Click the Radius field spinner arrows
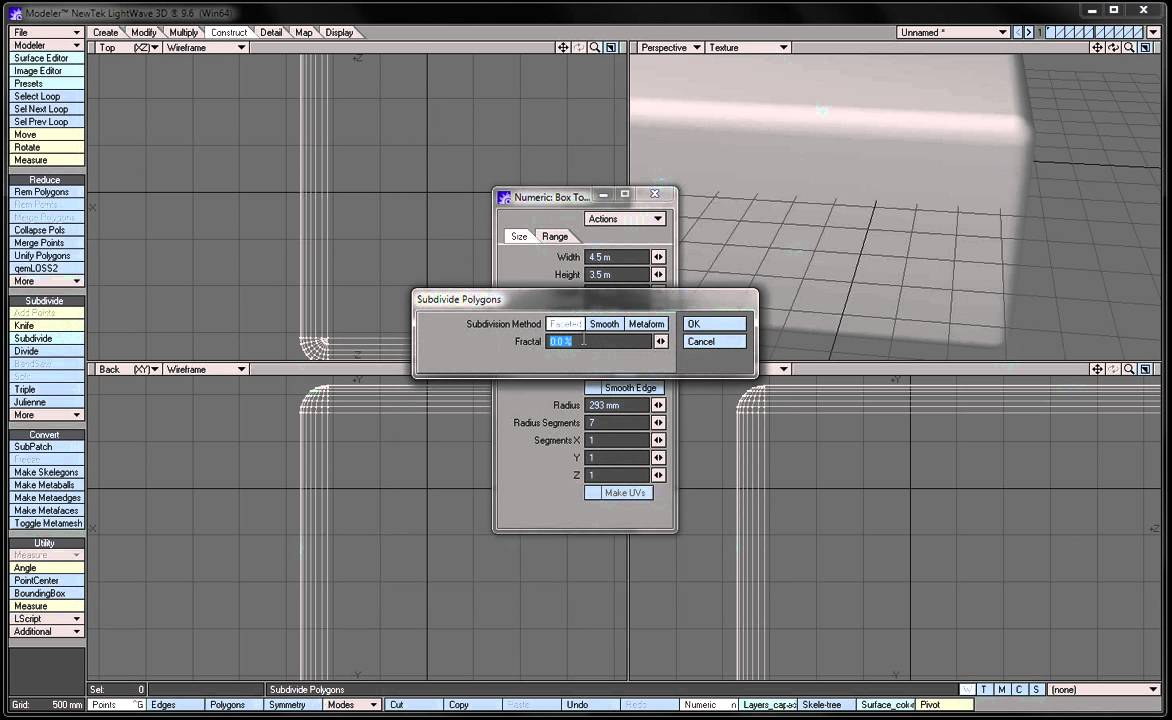The width and height of the screenshot is (1172, 720). point(659,405)
